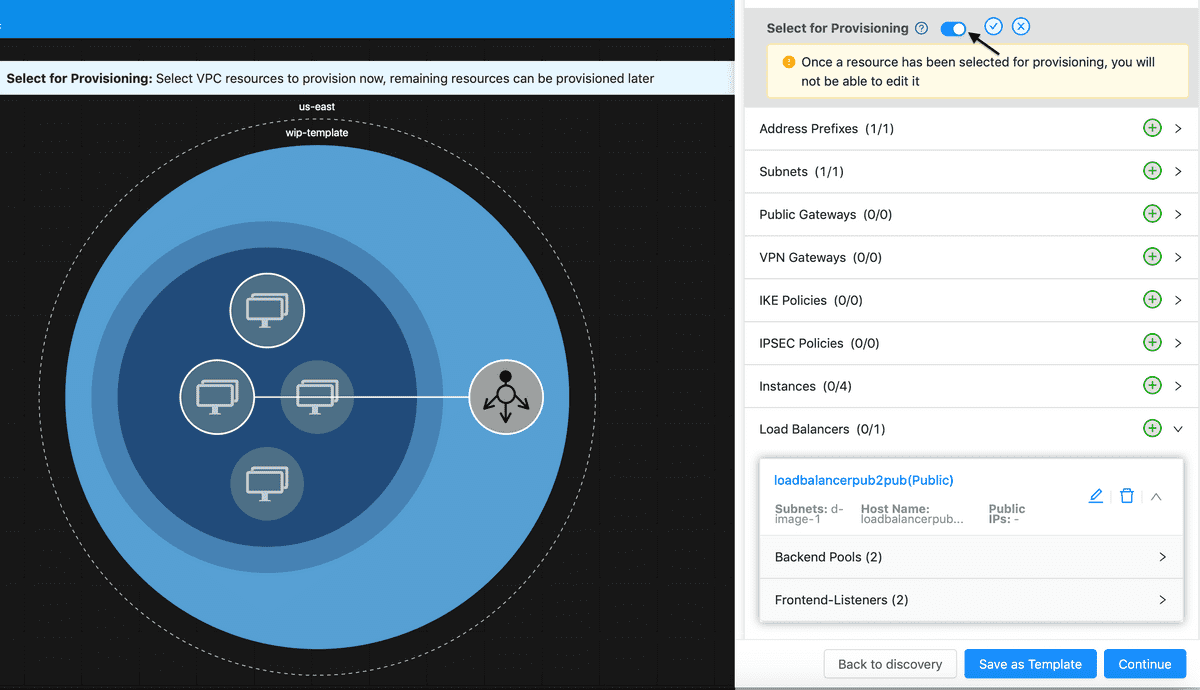This screenshot has height=690, width=1200.
Task: Click the Host Name value loadbalancerpub...
Action: click(x=912, y=520)
